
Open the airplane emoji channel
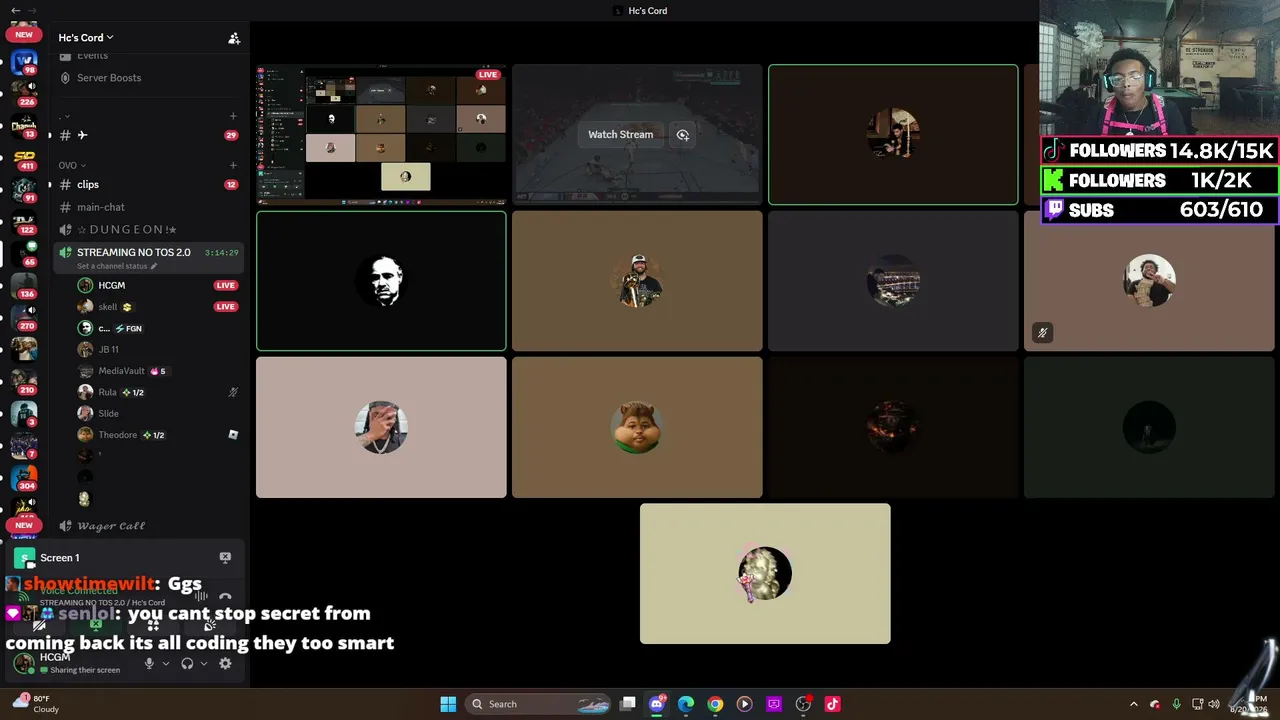coord(148,135)
